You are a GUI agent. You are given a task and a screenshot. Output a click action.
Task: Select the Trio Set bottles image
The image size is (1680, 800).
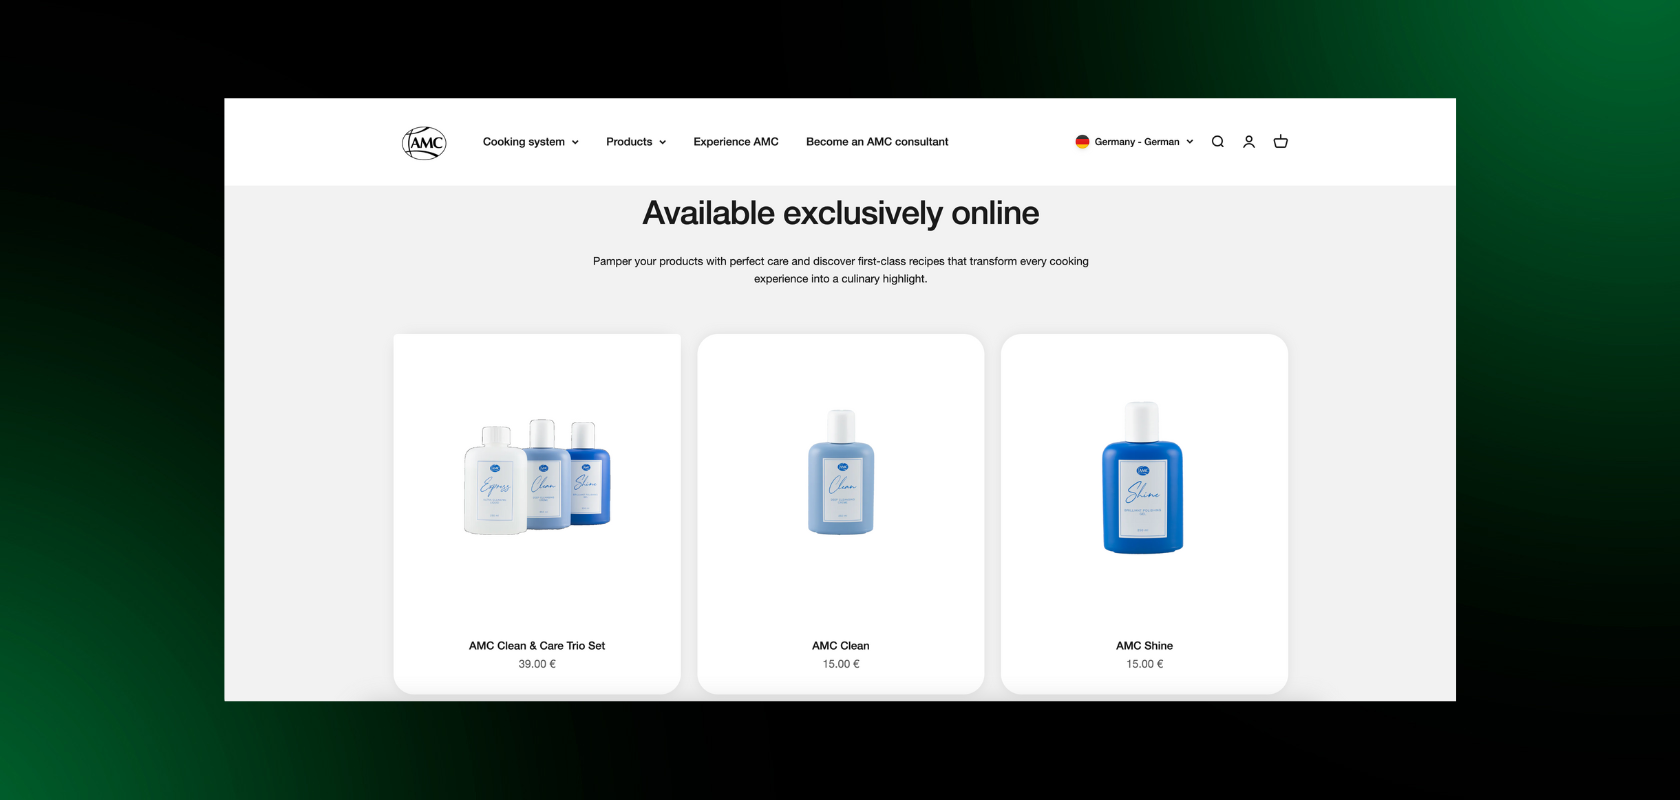pos(537,477)
